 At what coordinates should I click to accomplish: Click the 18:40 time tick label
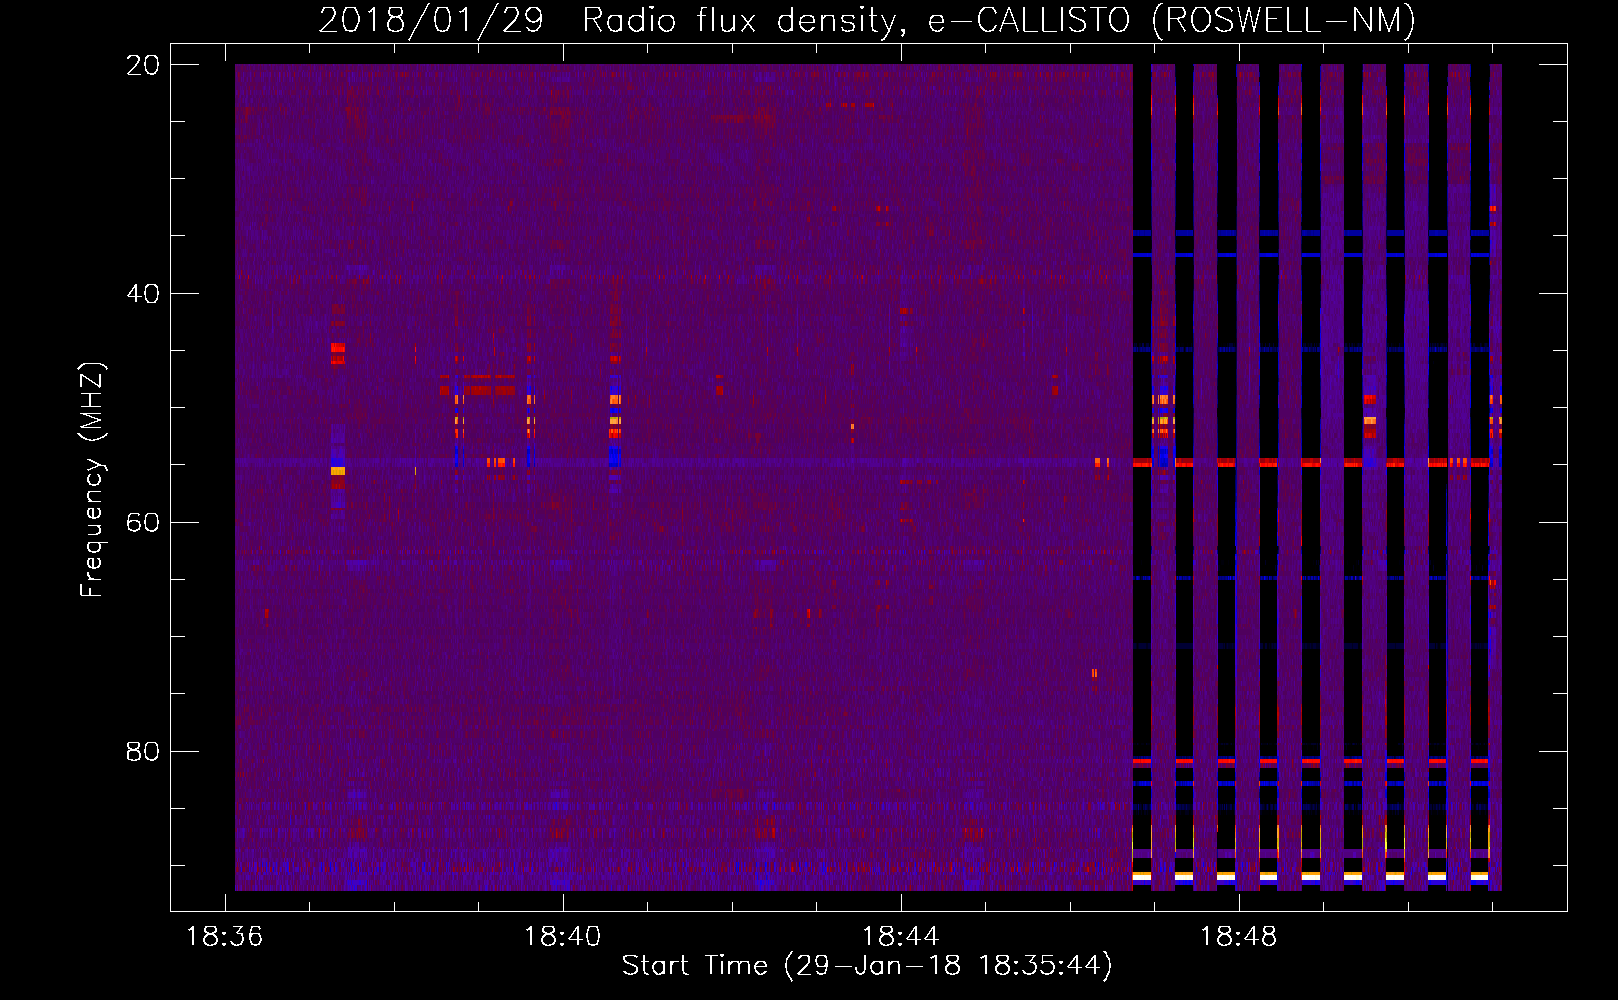(x=563, y=937)
